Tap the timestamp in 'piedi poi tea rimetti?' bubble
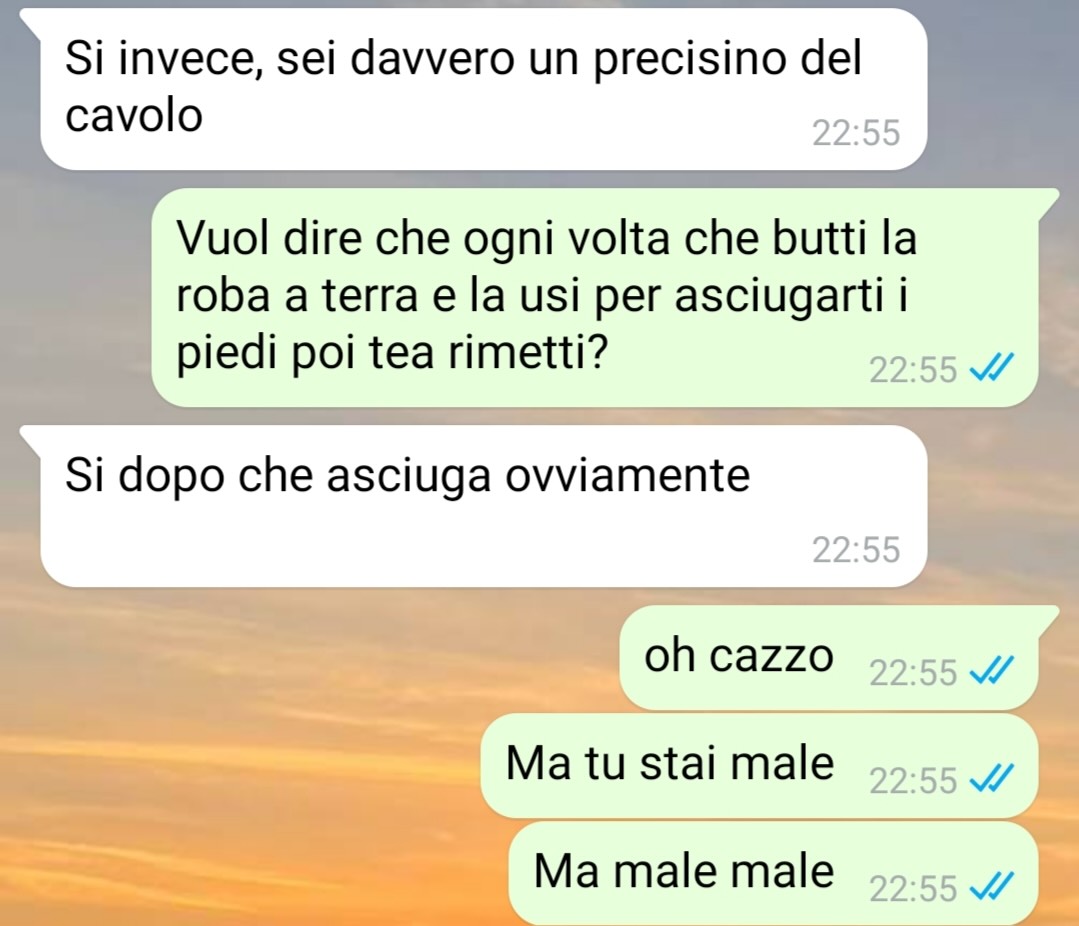Screen dimensions: 1079x926 tap(913, 370)
